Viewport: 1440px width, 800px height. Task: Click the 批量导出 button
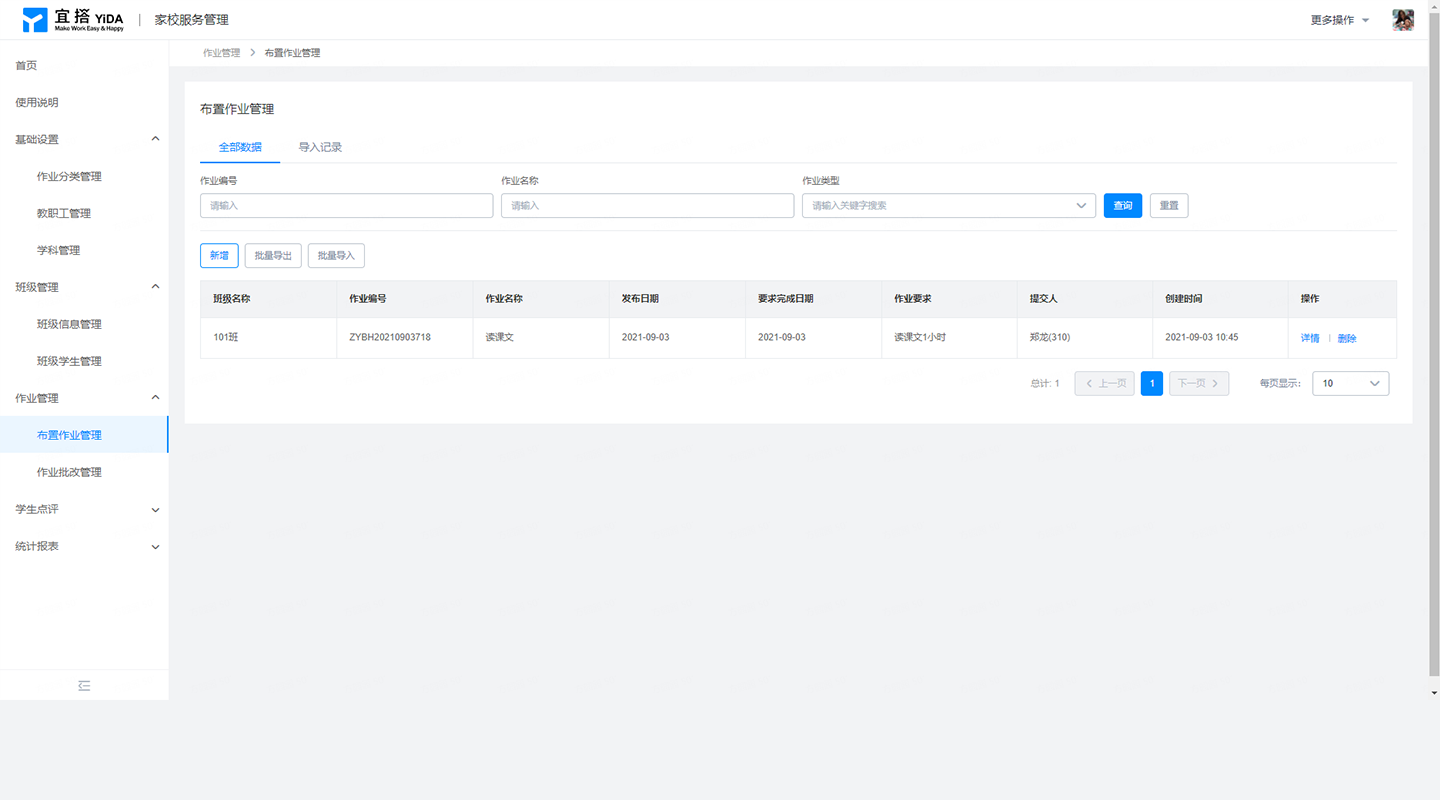coord(273,256)
